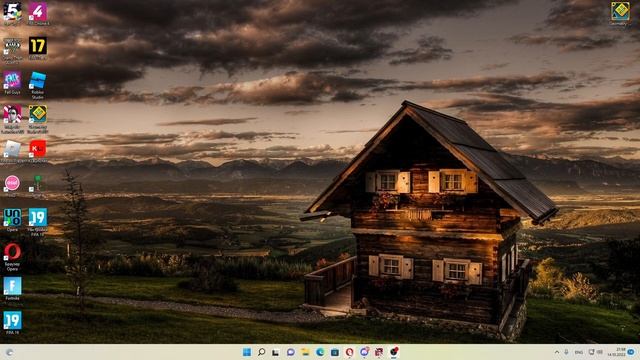Open the Chat taskbar icon
Image resolution: width=640 pixels, height=360 pixels.
coord(291,352)
